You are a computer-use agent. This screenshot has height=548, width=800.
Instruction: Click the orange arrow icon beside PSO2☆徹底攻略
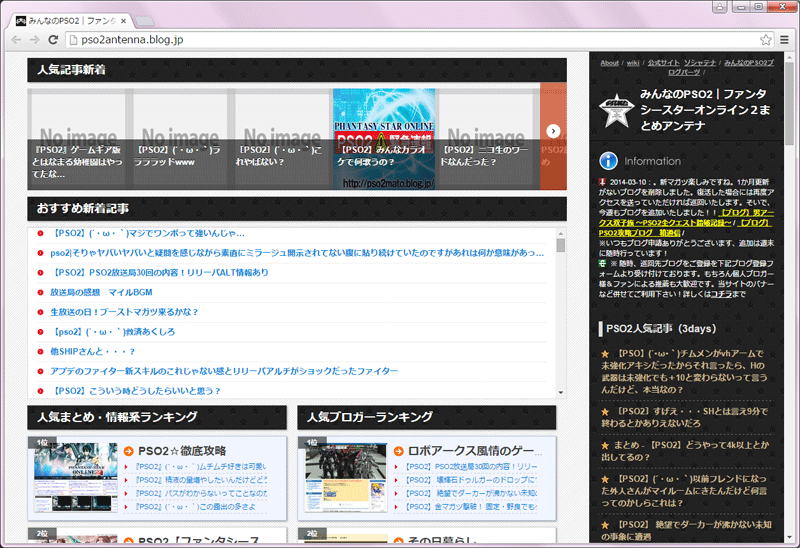pyautogui.click(x=129, y=451)
